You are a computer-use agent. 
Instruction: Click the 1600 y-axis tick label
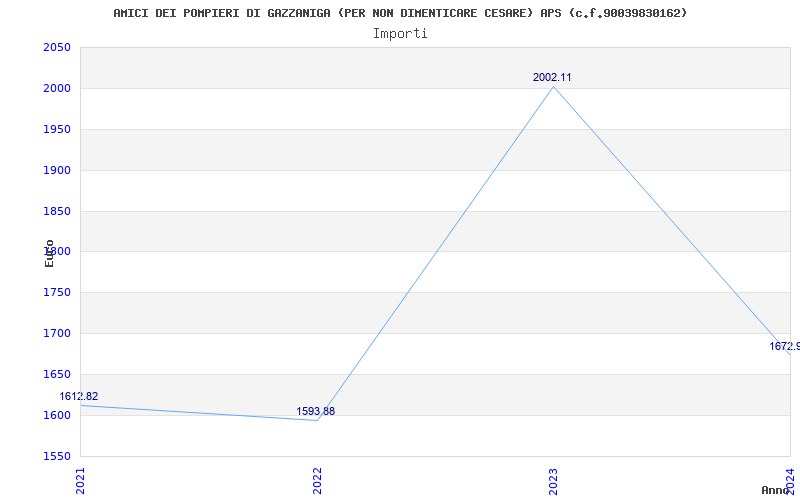point(57,415)
